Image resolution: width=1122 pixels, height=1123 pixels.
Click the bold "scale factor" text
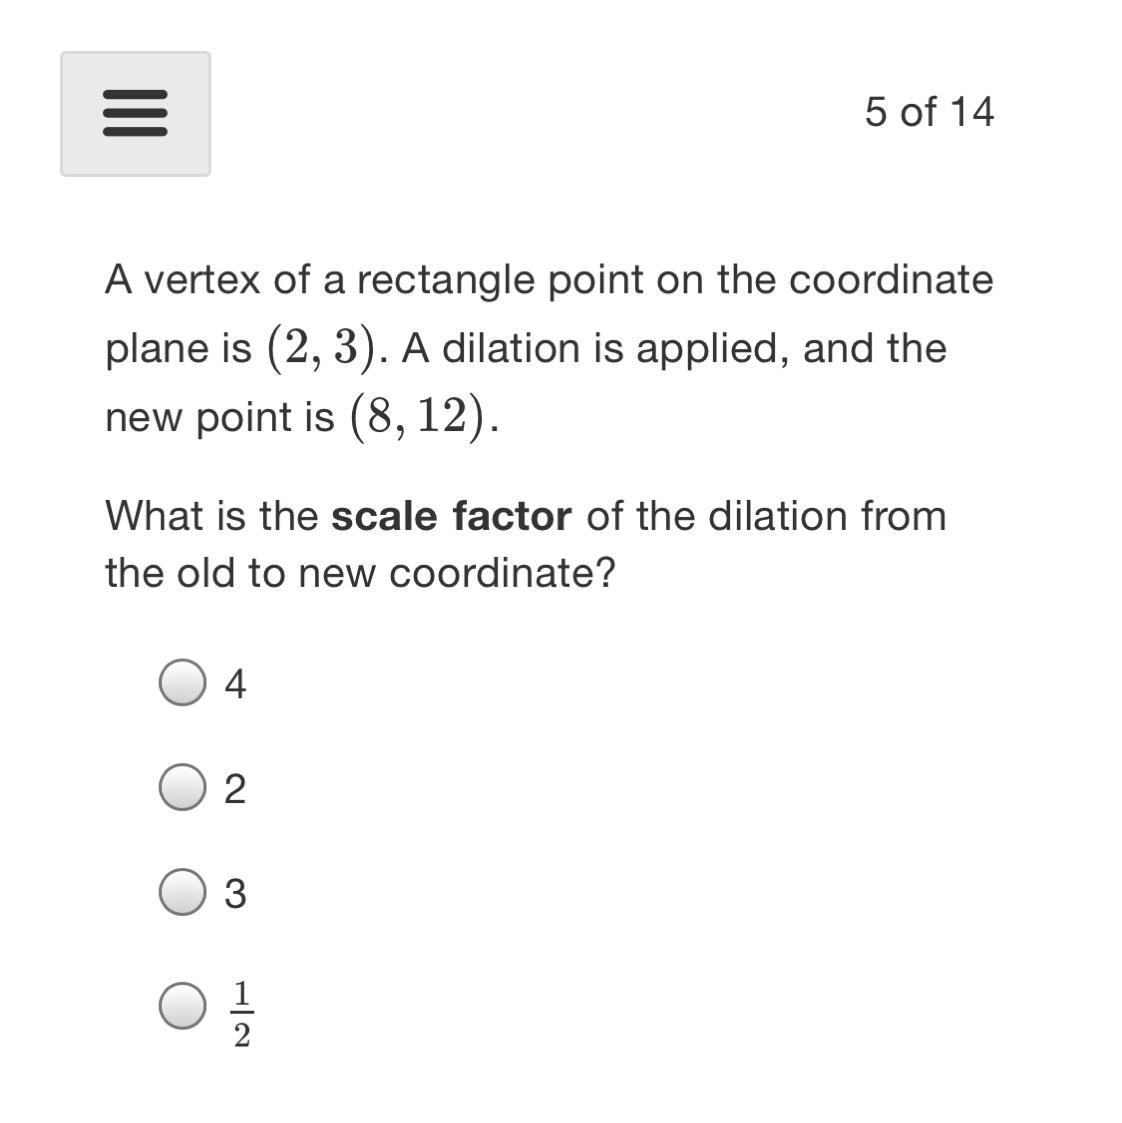(x=451, y=516)
